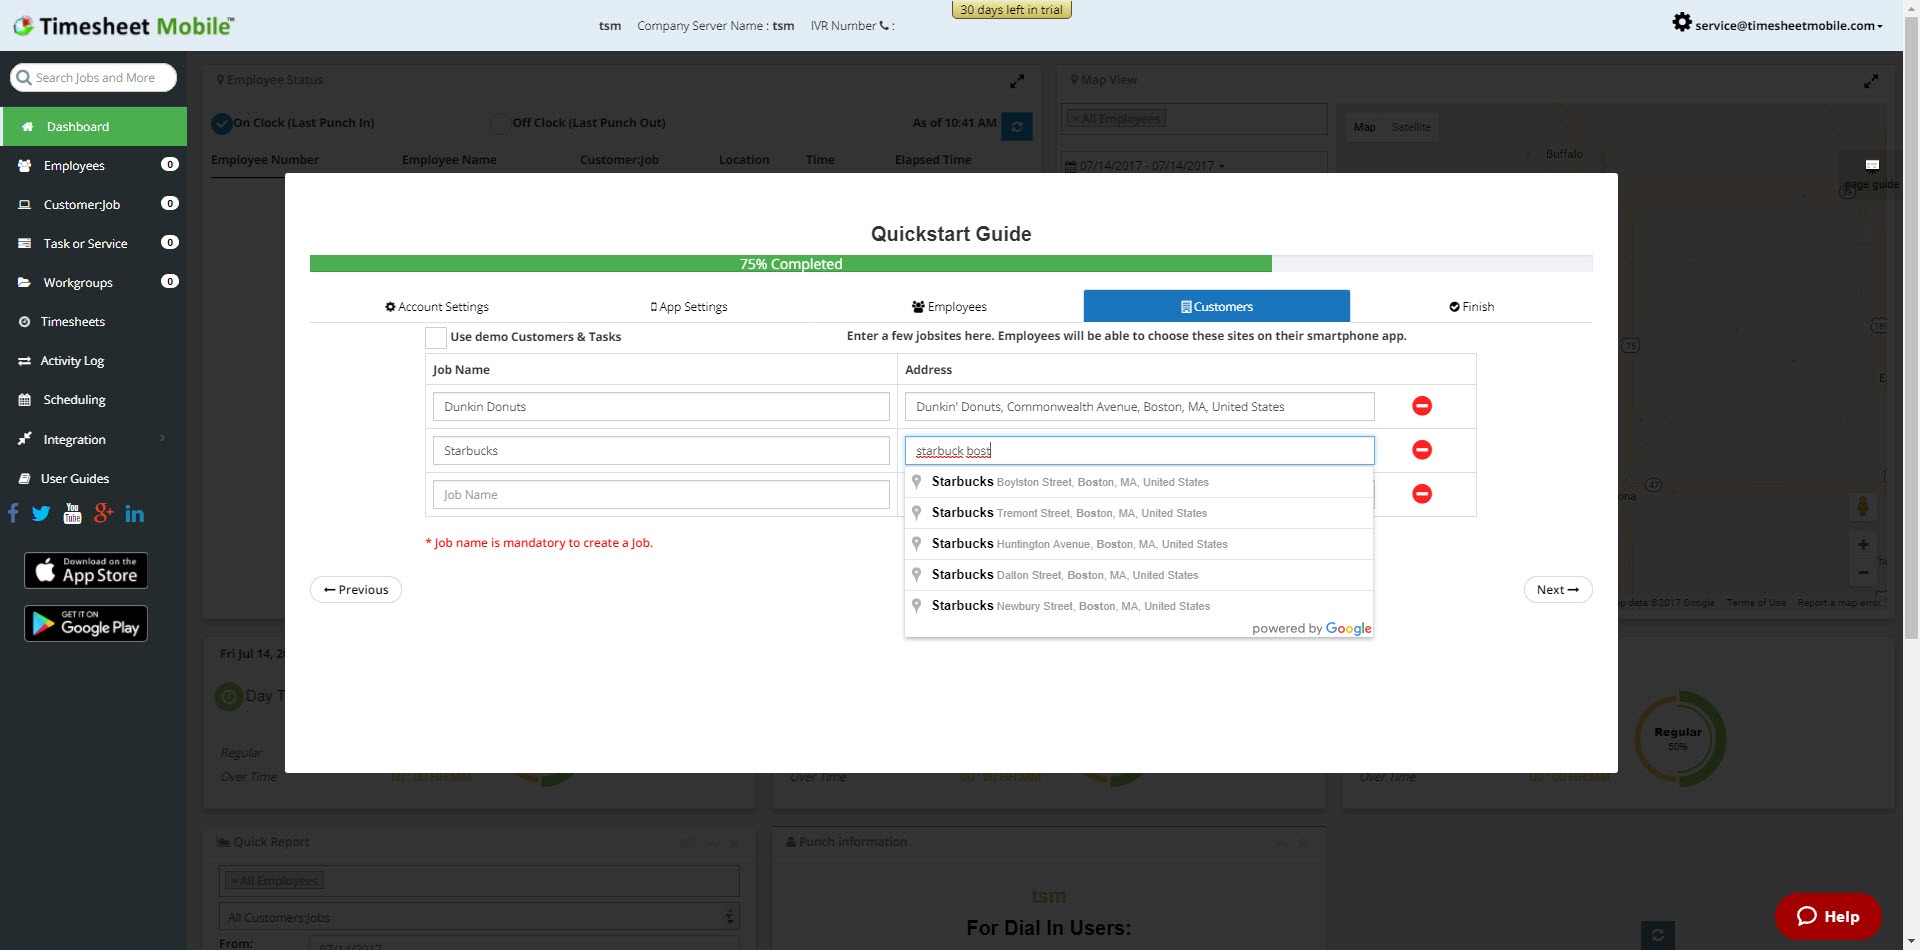Open YouTube social link
Image resolution: width=1920 pixels, height=950 pixels.
coord(72,514)
